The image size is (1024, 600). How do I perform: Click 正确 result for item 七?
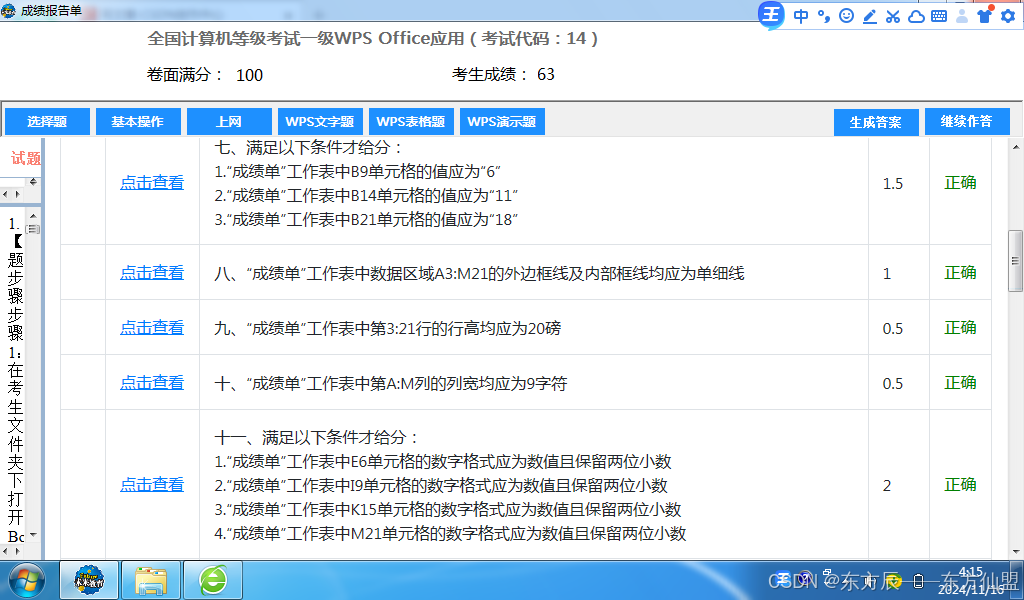[960, 183]
